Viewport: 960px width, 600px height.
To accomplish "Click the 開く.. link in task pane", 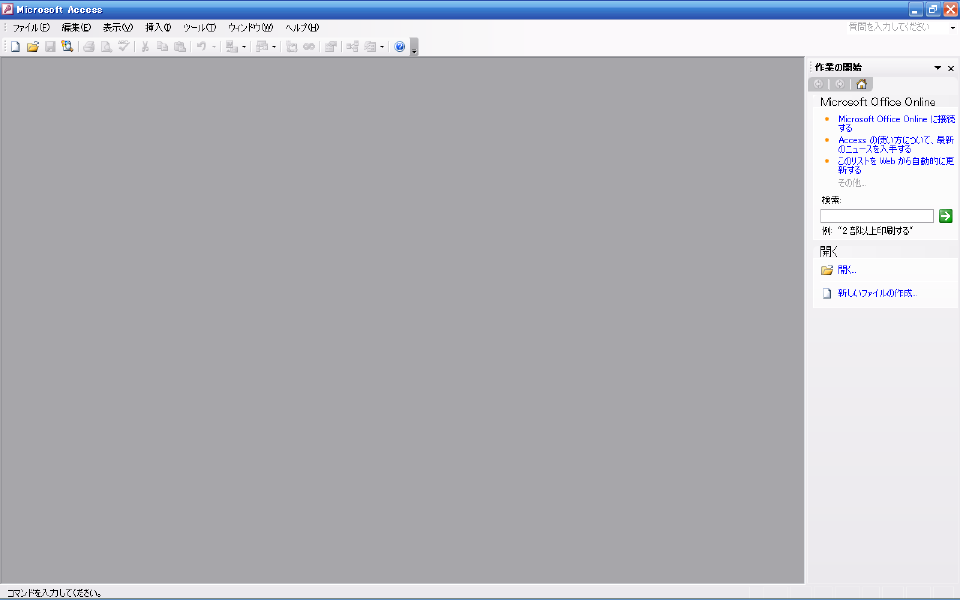I will (847, 269).
